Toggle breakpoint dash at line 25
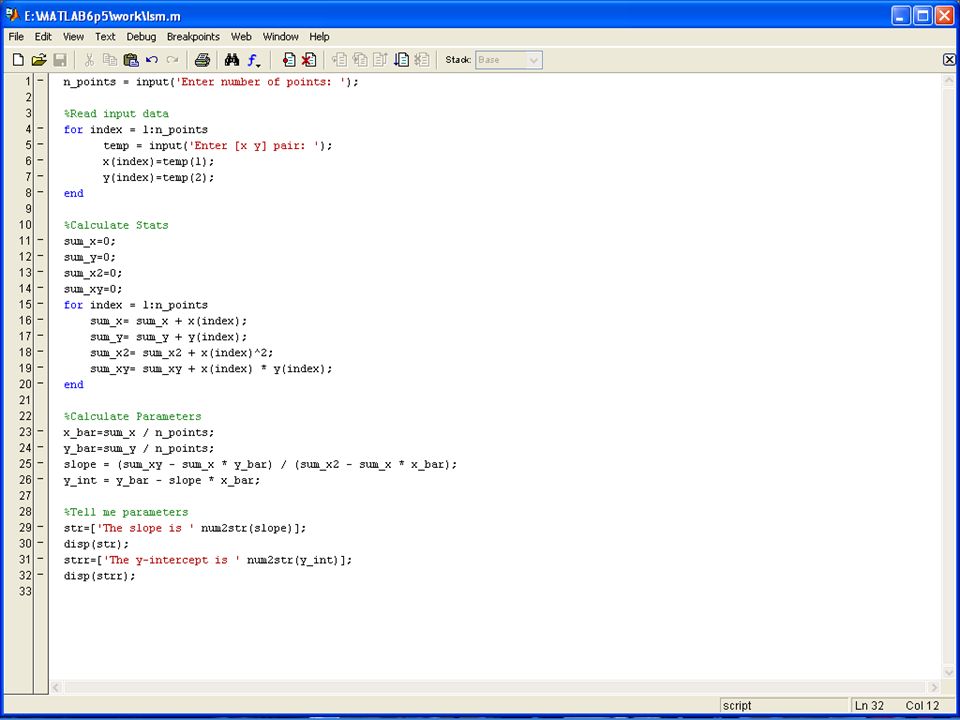The width and height of the screenshot is (960, 720). [x=40, y=463]
